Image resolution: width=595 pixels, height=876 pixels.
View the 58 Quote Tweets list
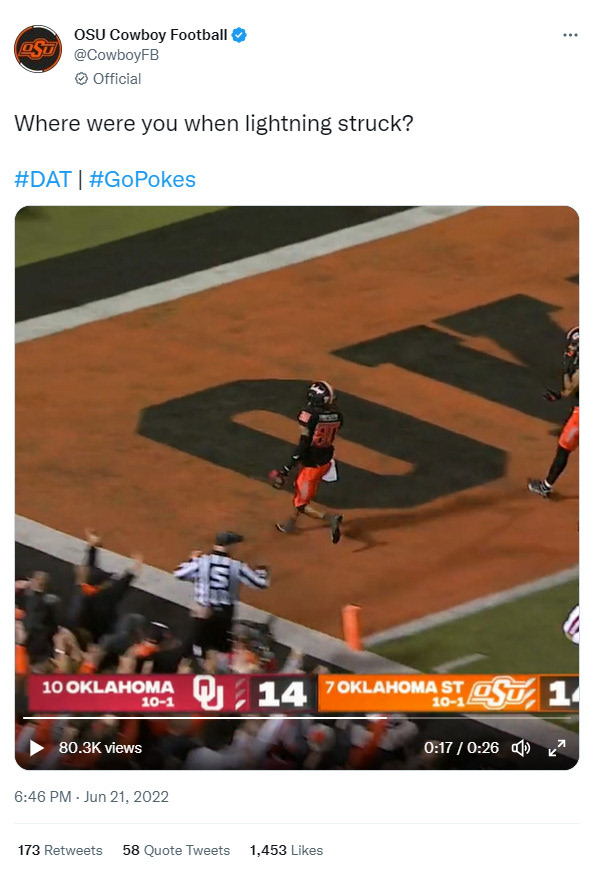pos(177,850)
